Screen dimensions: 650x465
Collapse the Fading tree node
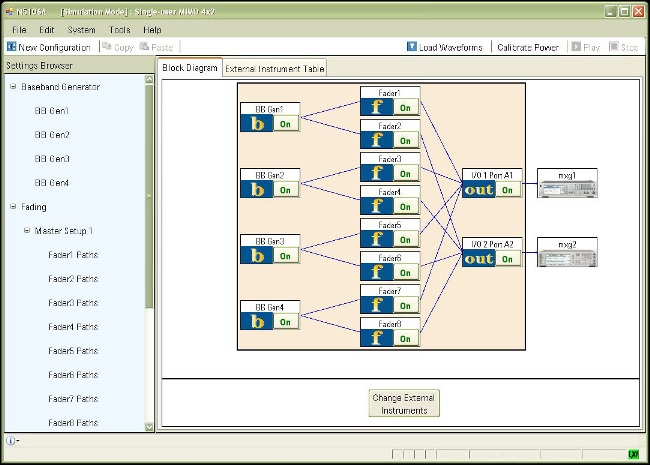click(x=13, y=207)
